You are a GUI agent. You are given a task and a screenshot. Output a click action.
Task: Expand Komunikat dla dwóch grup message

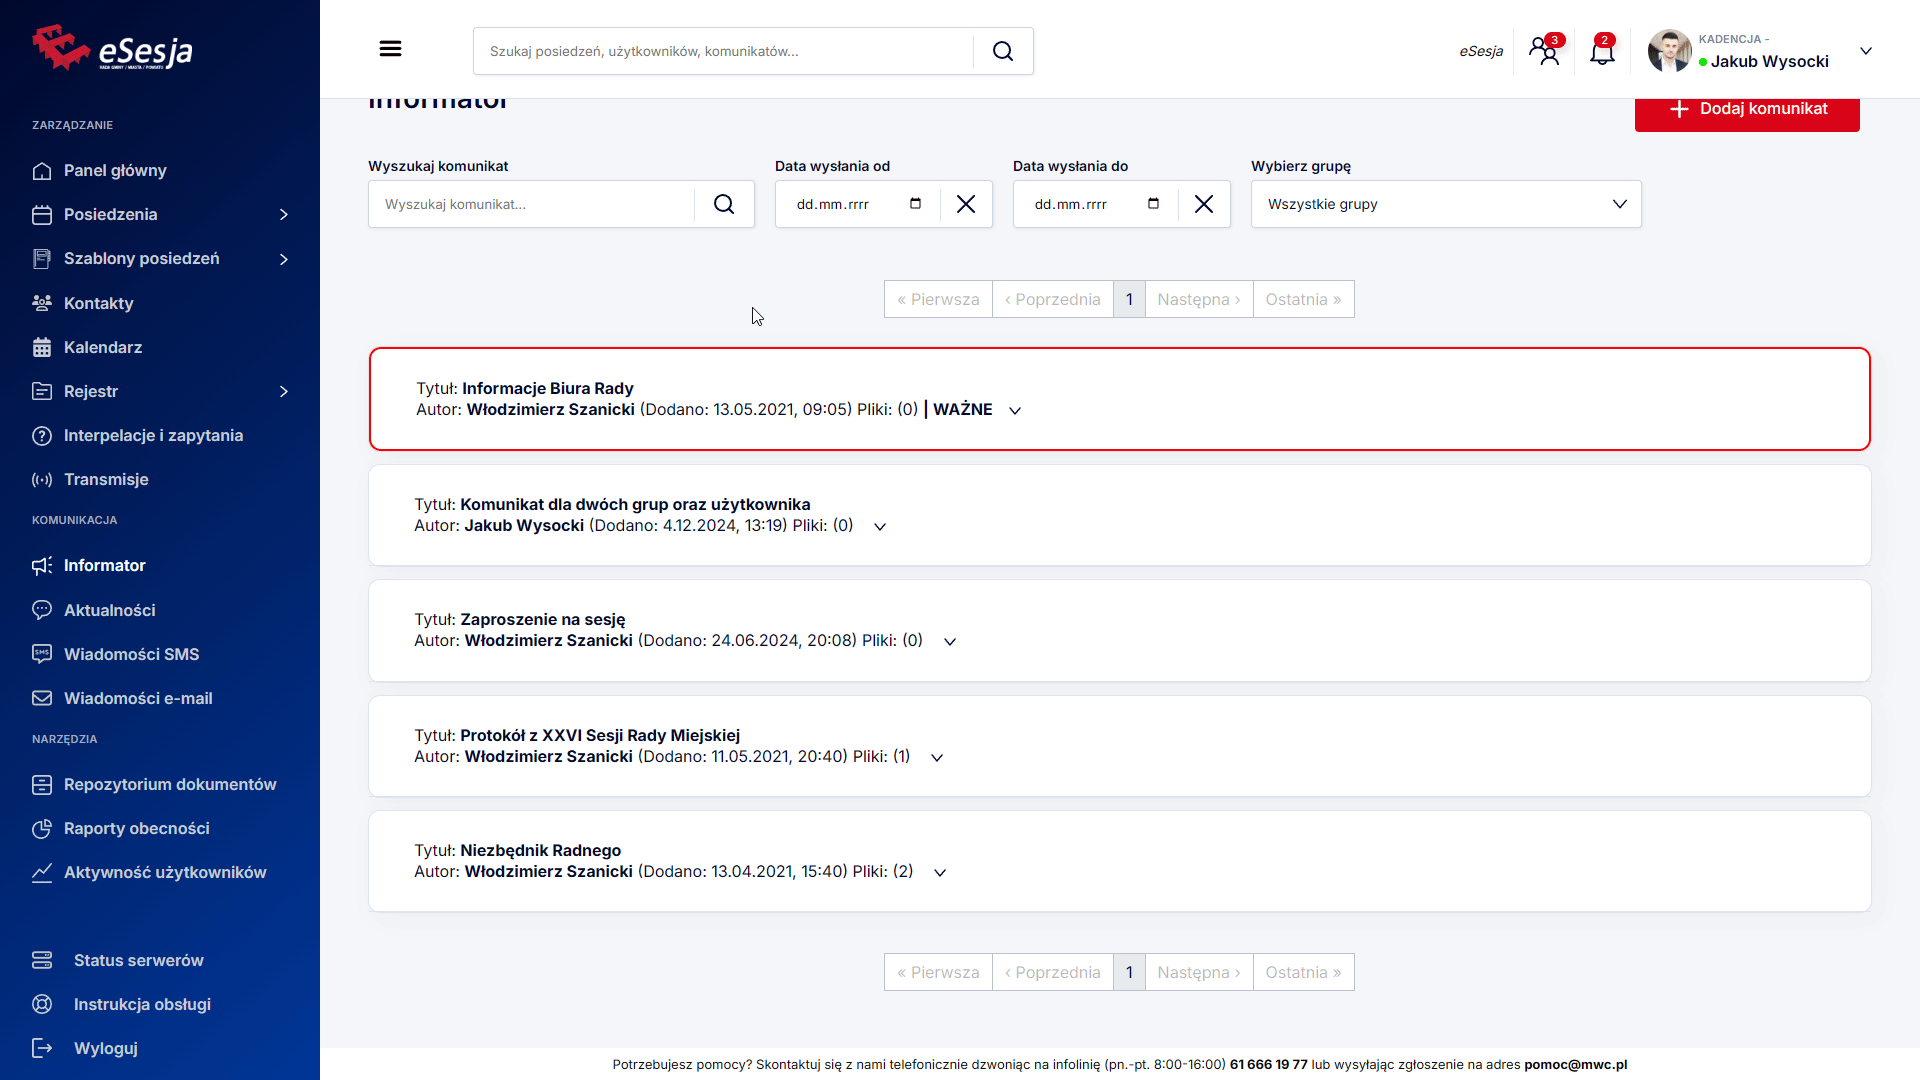tap(880, 527)
